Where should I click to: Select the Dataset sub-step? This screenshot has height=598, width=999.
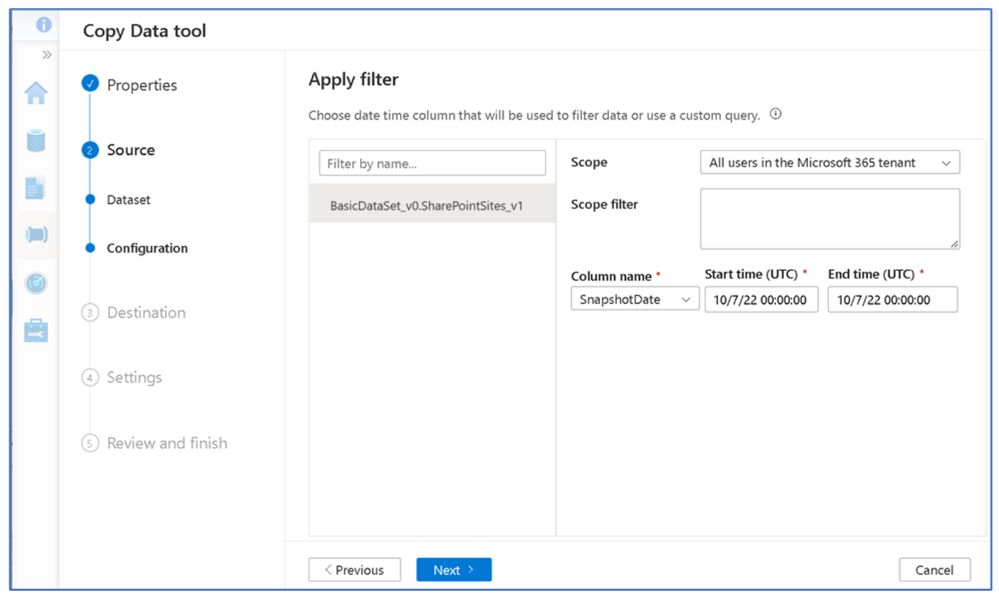(x=128, y=200)
